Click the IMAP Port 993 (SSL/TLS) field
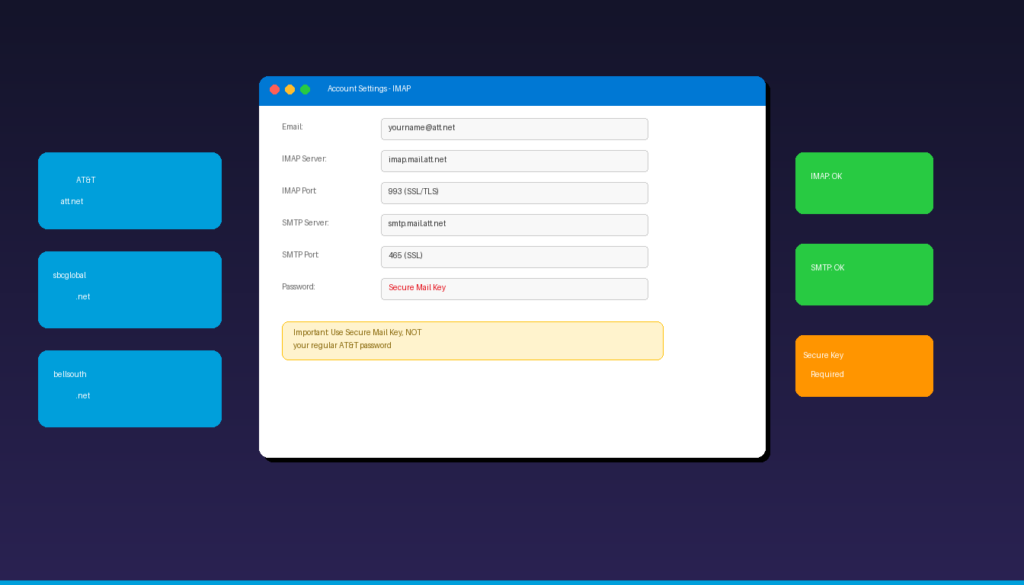The image size is (1024, 585). point(514,193)
